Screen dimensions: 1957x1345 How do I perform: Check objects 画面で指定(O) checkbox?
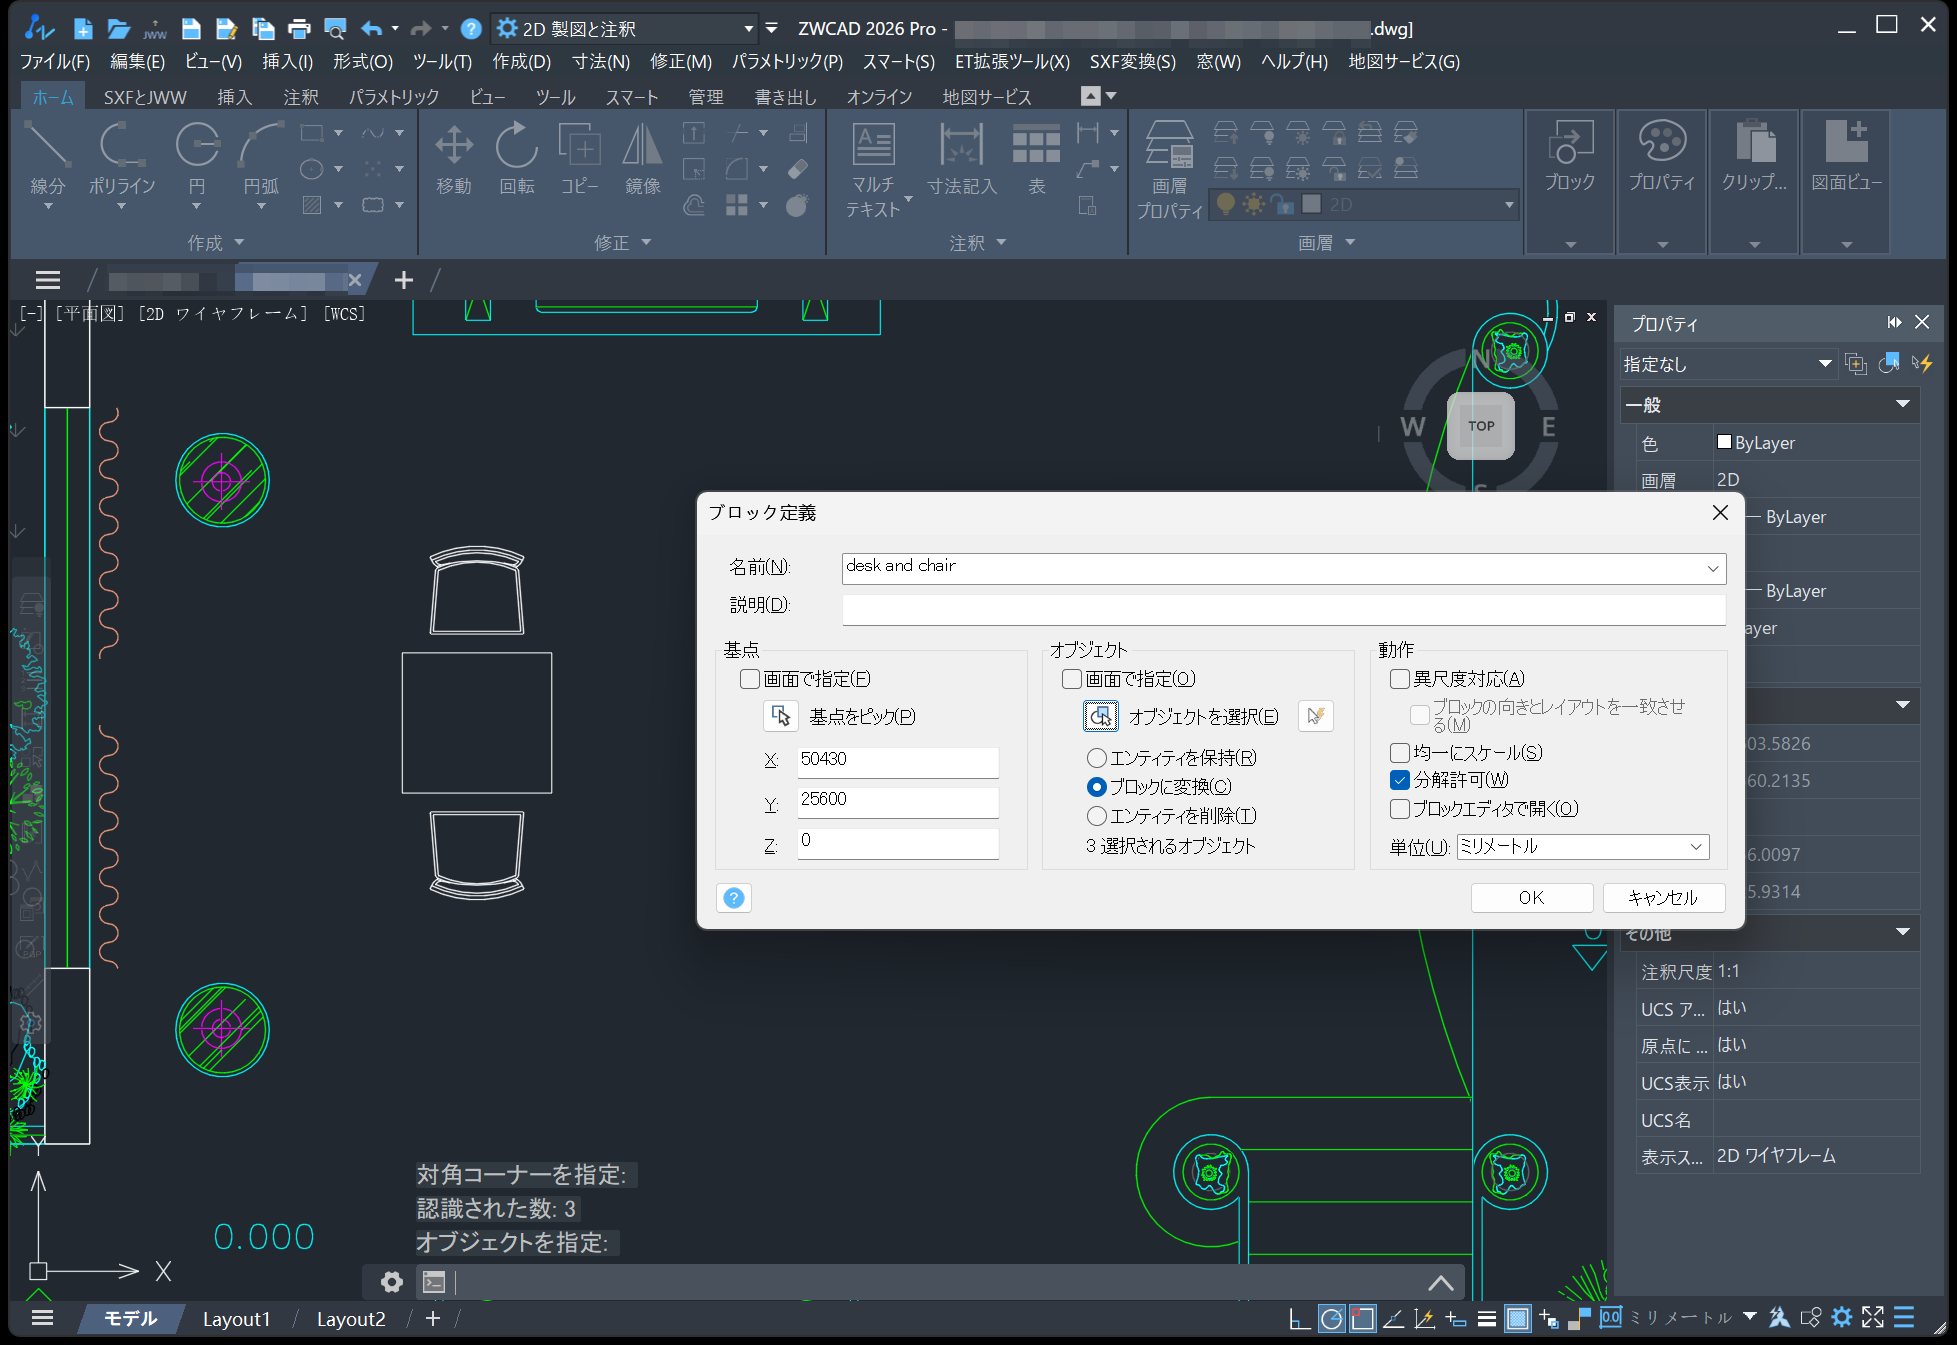click(x=1072, y=679)
